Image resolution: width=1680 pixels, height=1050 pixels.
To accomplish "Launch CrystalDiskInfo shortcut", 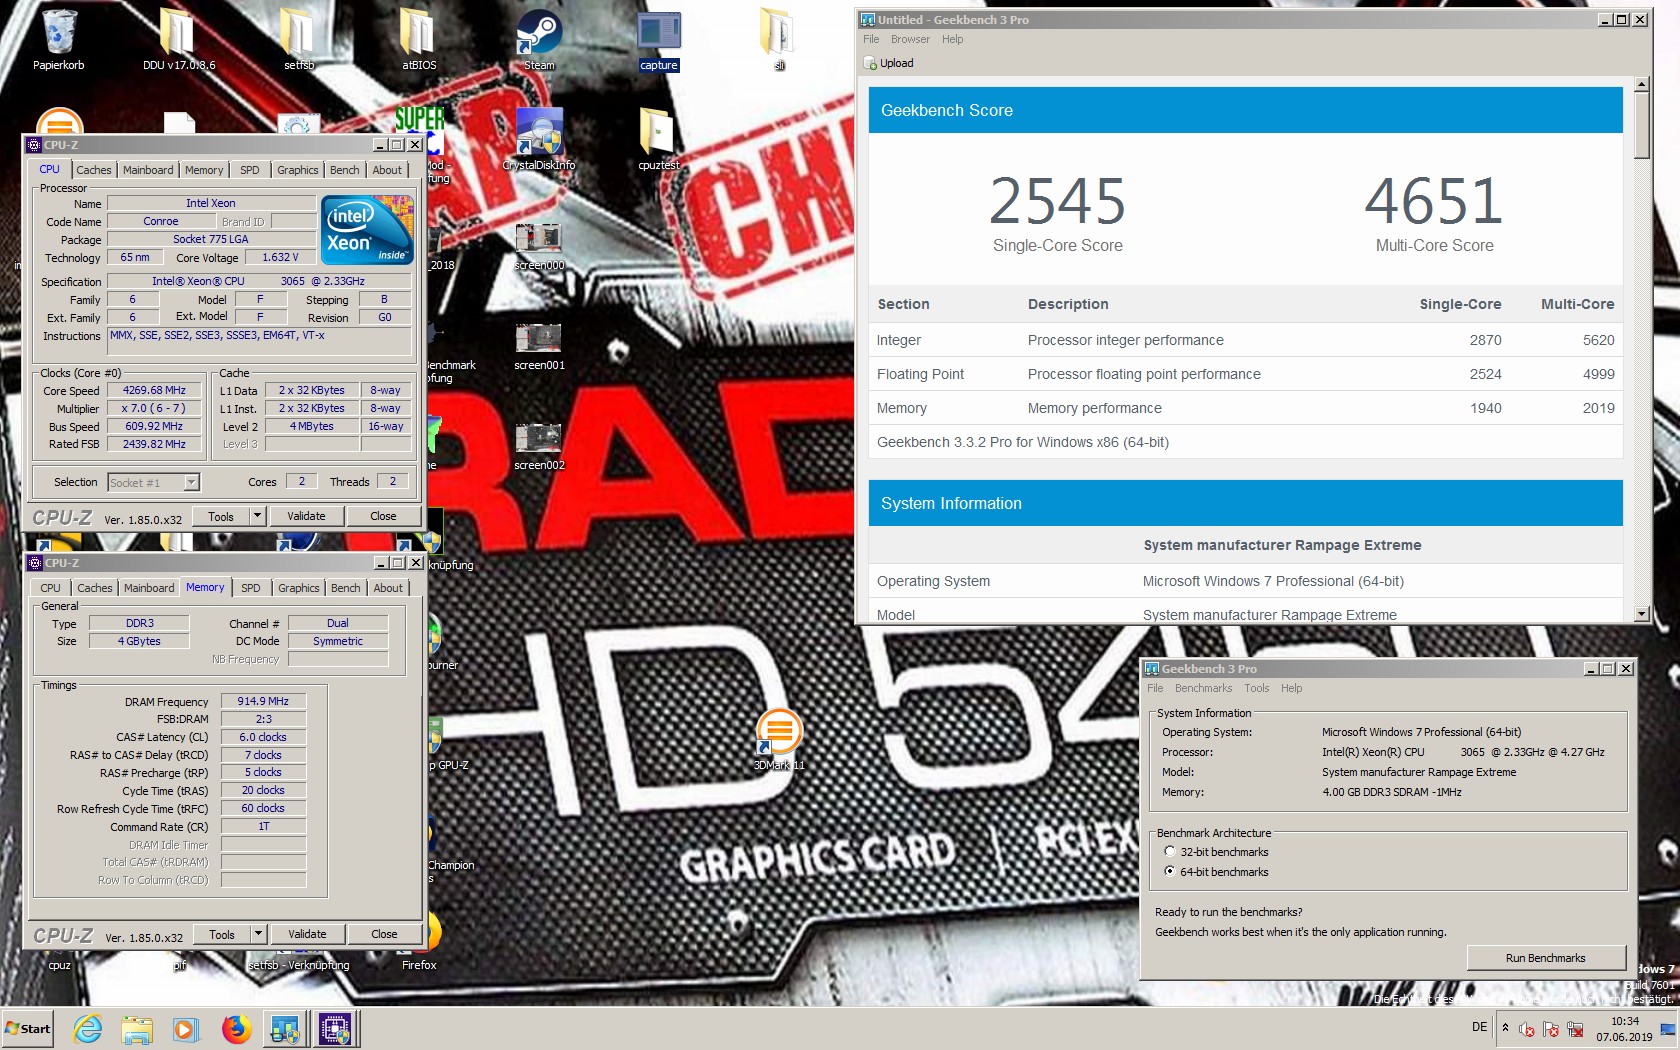I will 539,140.
